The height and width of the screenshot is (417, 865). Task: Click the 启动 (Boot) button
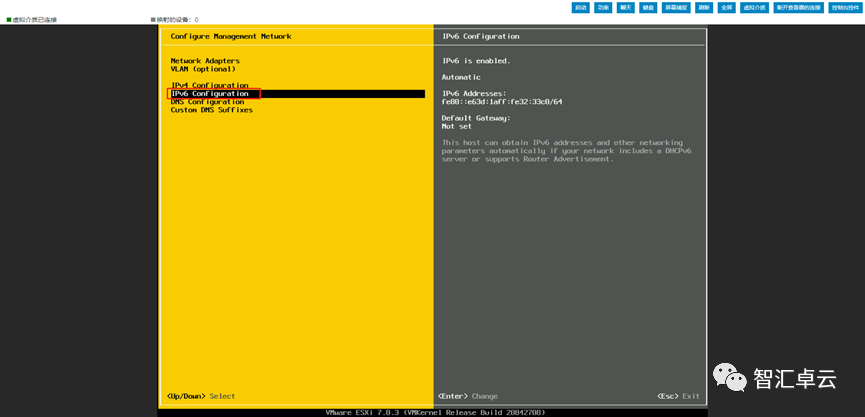coord(580,8)
